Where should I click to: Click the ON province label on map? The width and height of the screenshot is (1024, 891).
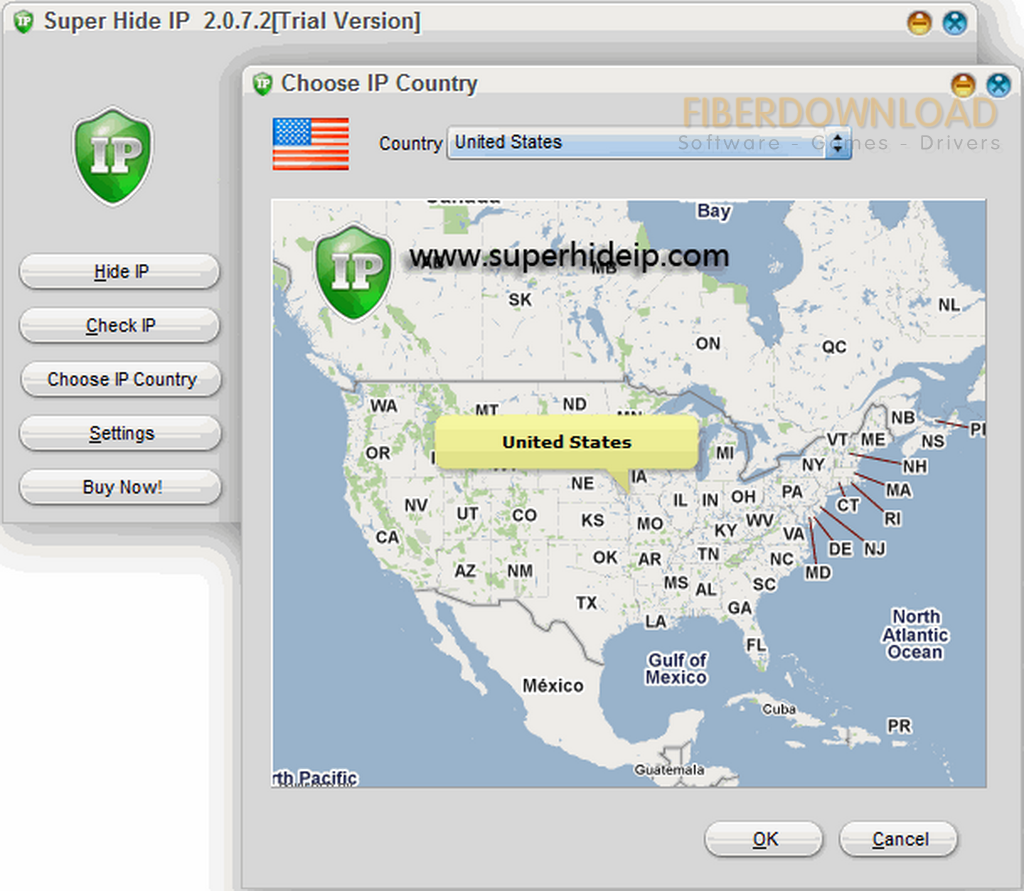click(x=708, y=344)
